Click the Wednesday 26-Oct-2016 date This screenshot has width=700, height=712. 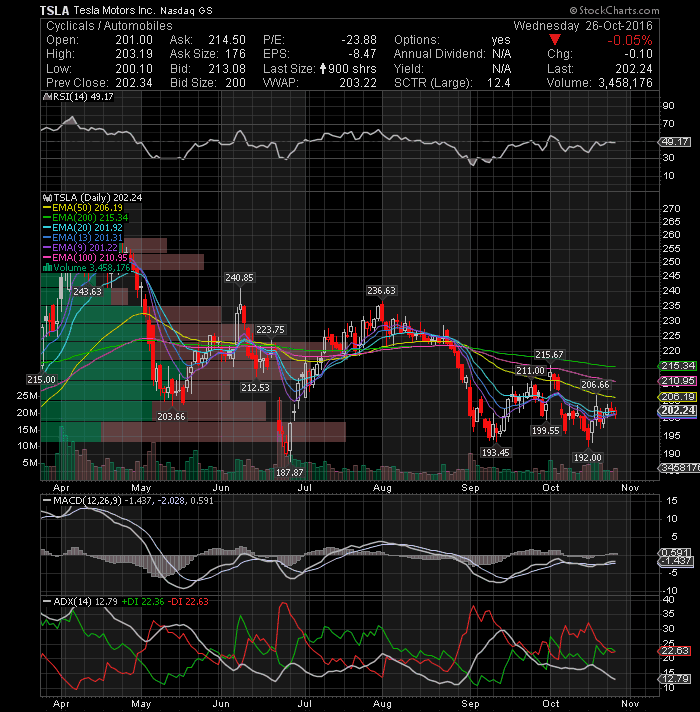(583, 26)
